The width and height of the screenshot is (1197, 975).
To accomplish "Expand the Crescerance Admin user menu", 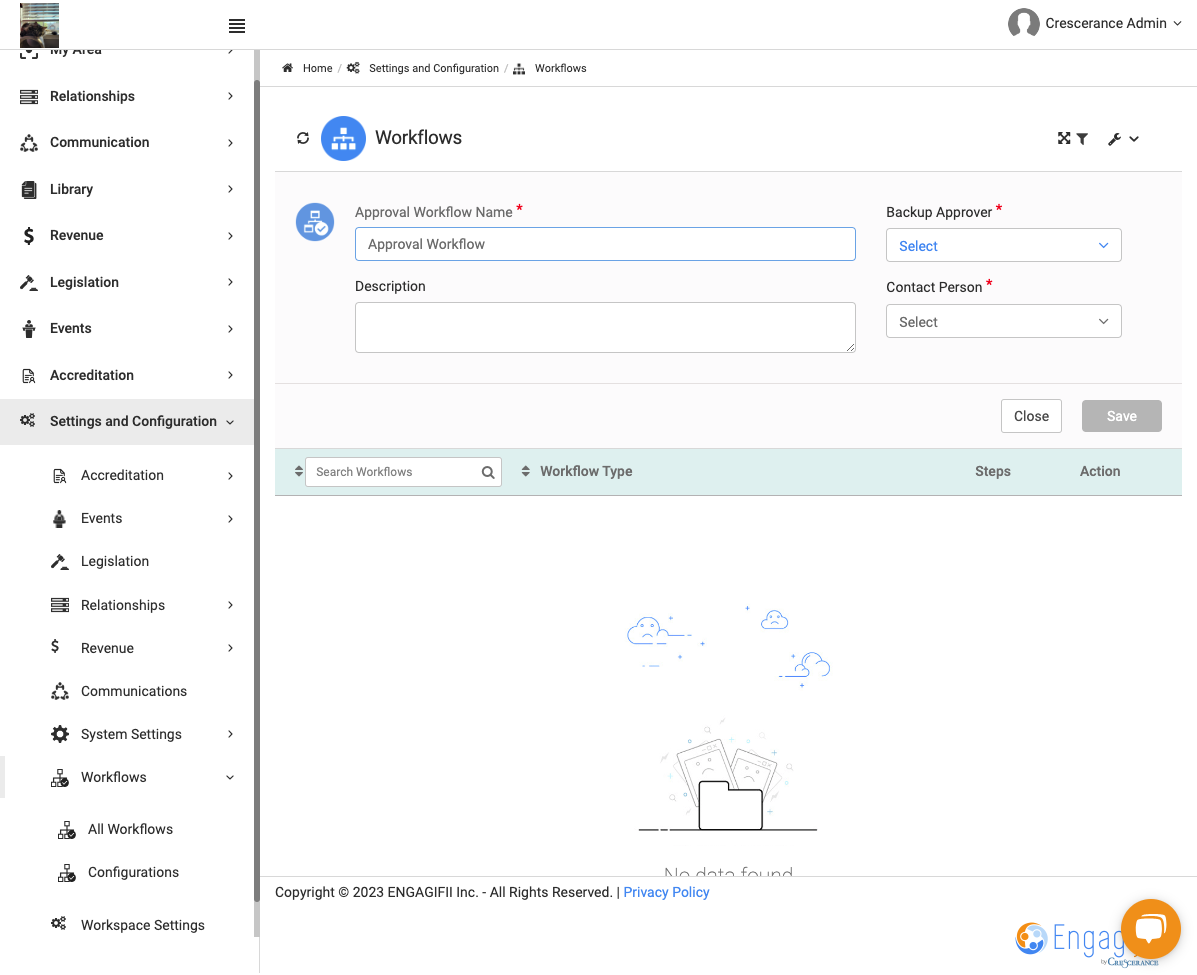I will point(1176,24).
